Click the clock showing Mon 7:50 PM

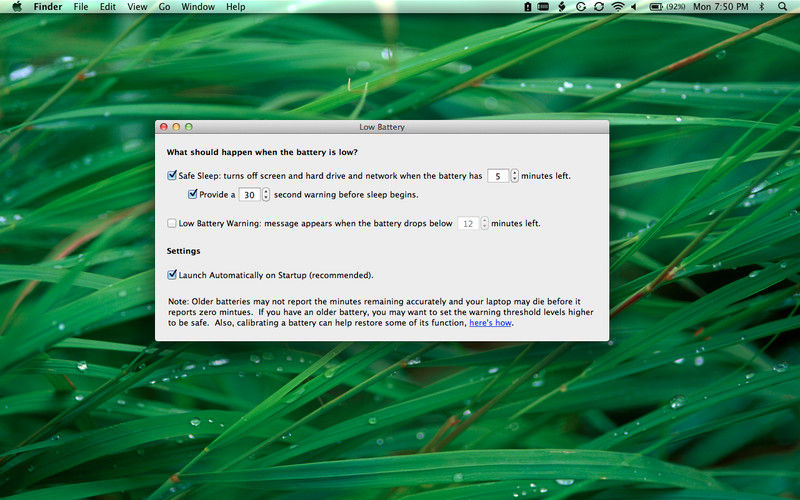(720, 7)
